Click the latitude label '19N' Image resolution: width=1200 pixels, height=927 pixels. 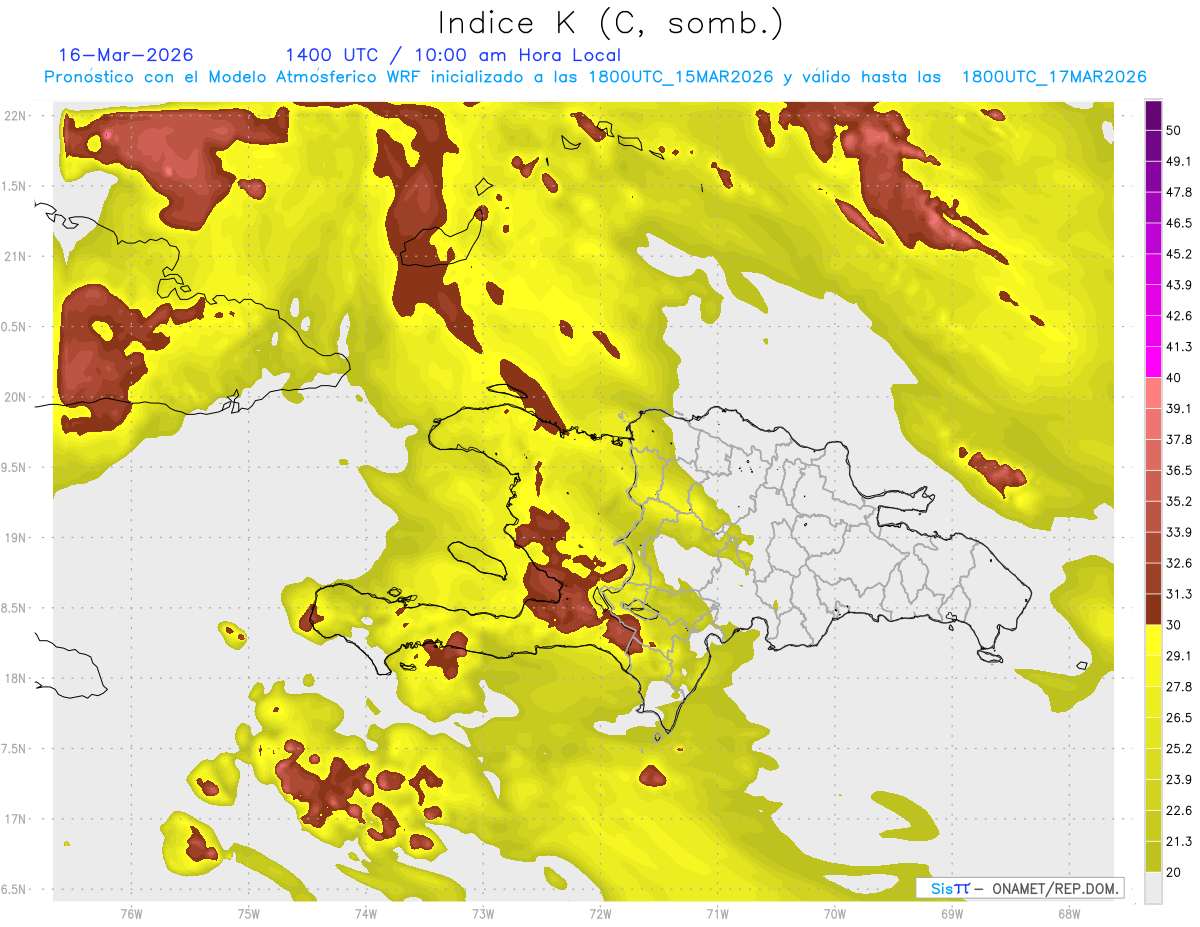(x=14, y=538)
